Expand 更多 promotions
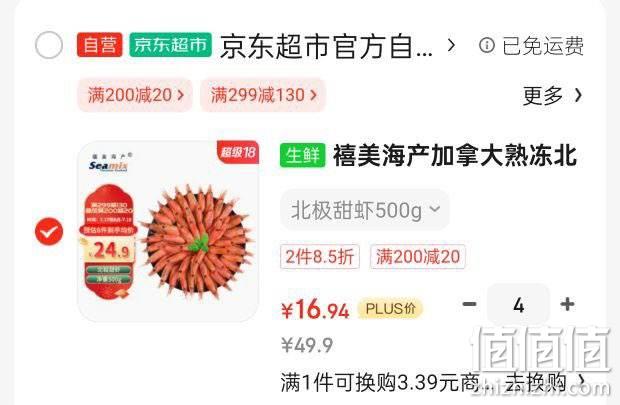This screenshot has height=405, width=620. [x=552, y=95]
